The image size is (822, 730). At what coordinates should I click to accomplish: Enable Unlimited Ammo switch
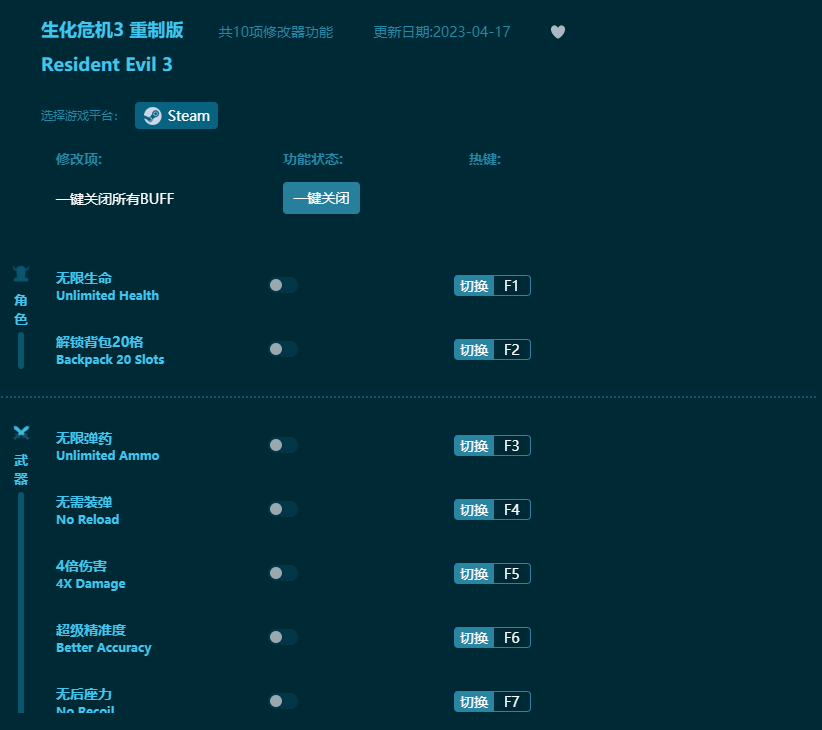[283, 445]
